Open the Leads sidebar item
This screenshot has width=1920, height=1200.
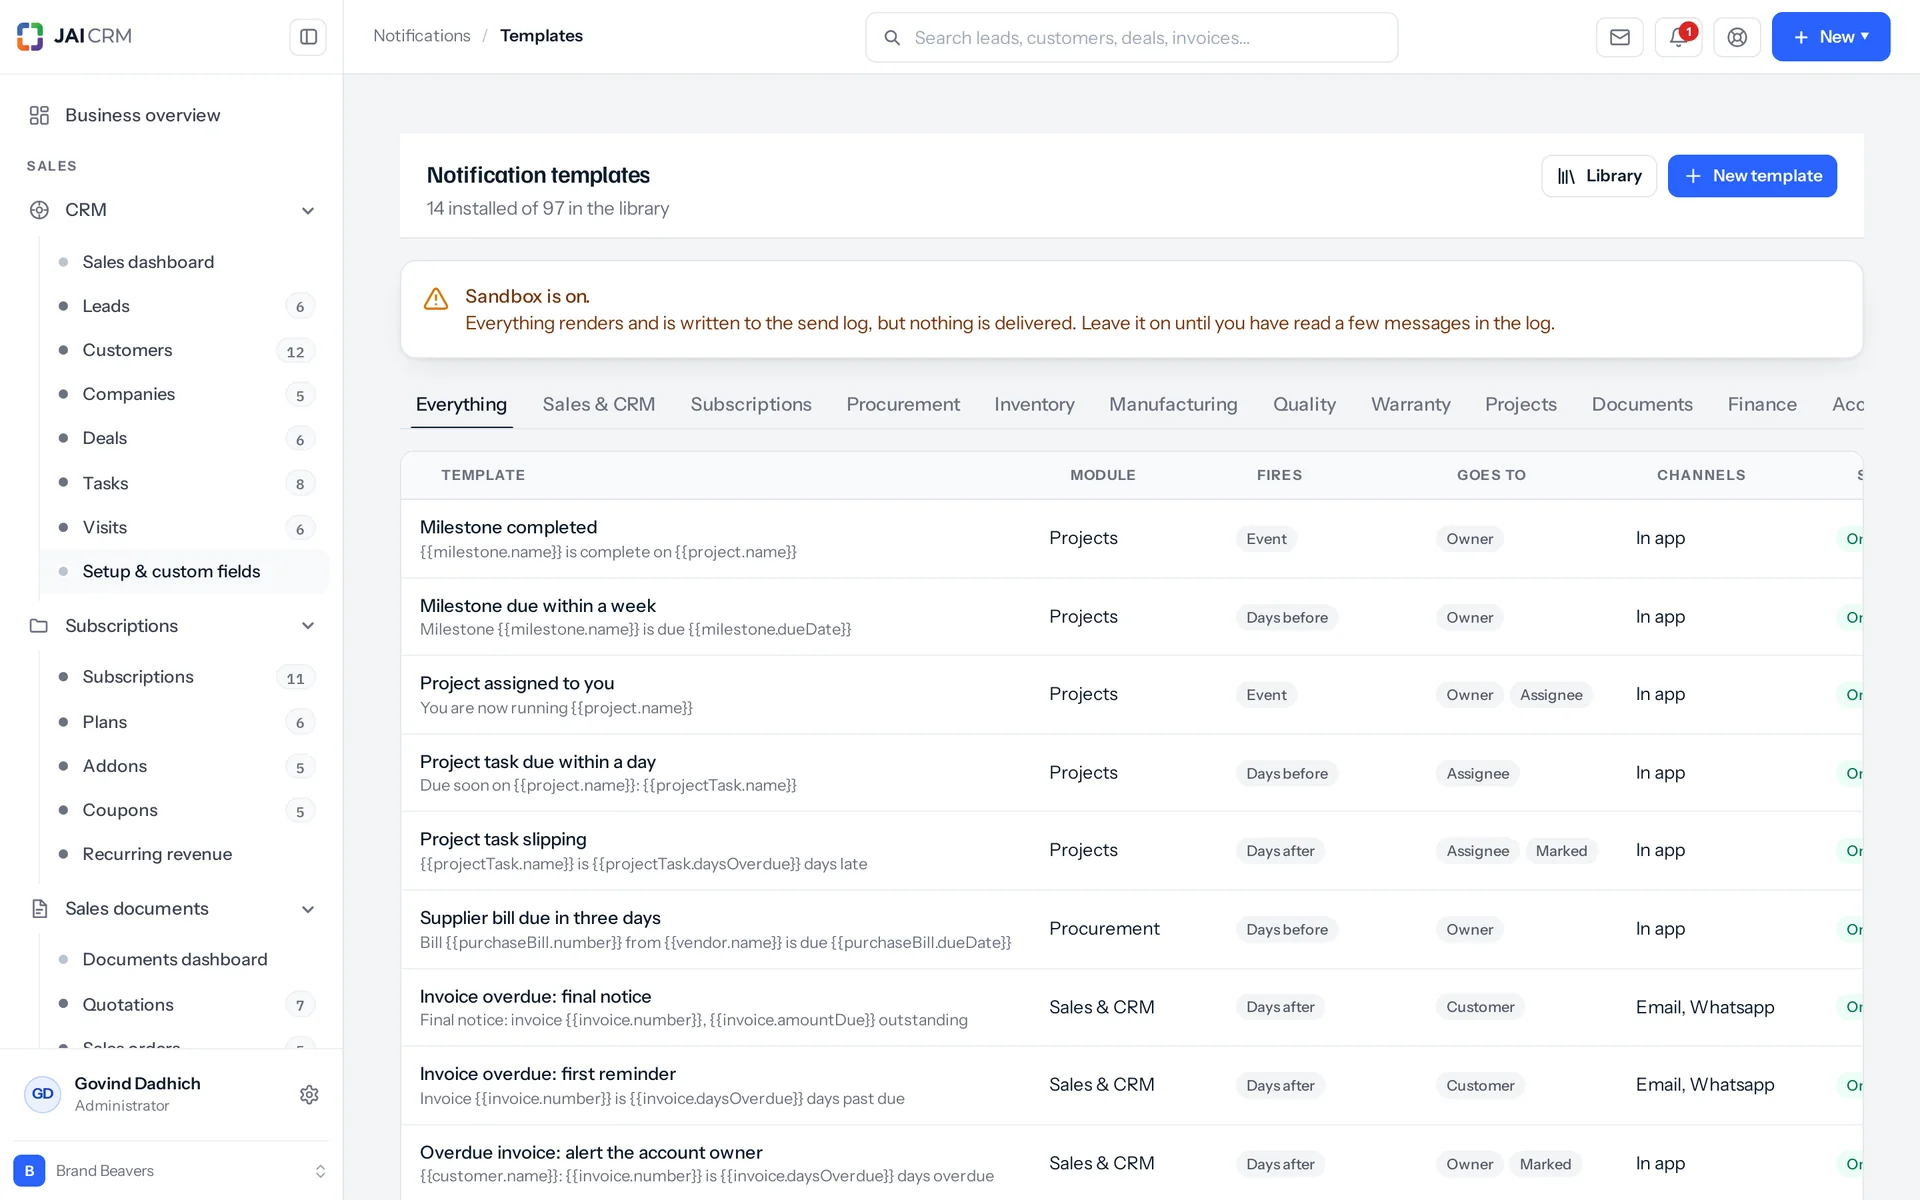pyautogui.click(x=184, y=306)
